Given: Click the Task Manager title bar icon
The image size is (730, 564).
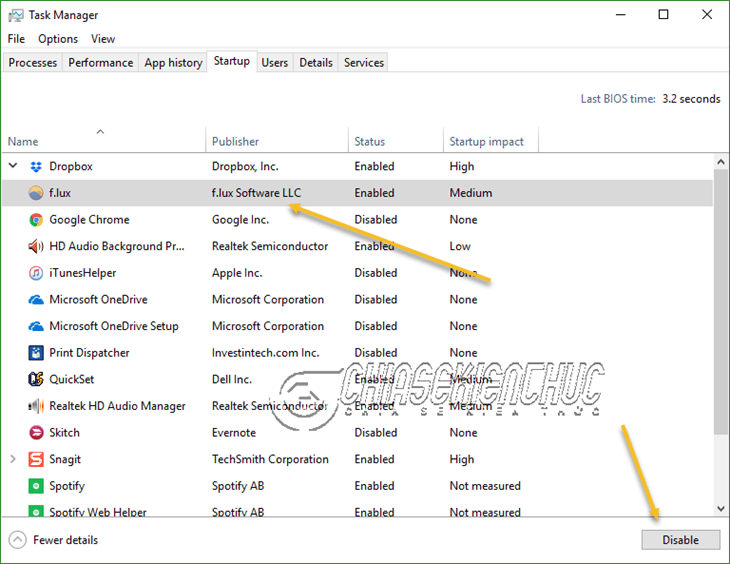Looking at the screenshot, I should coord(15,15).
